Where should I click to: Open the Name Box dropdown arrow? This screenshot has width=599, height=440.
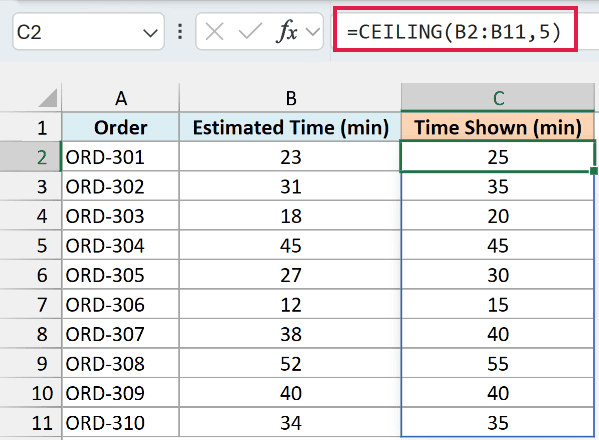tap(150, 33)
